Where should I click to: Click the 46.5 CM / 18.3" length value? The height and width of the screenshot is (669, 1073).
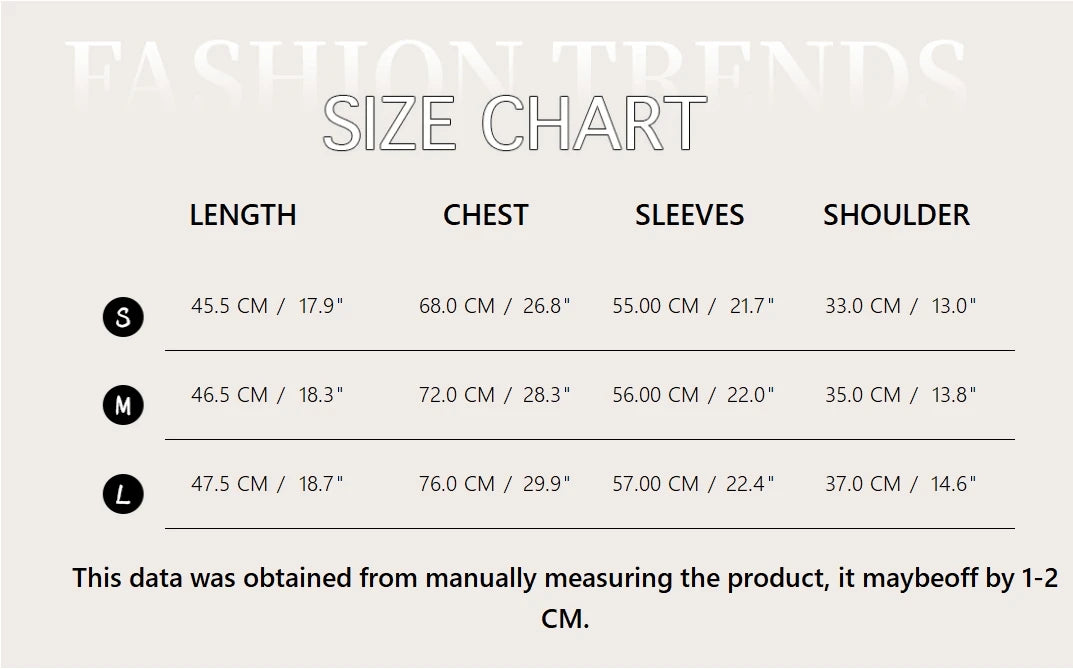coord(267,394)
